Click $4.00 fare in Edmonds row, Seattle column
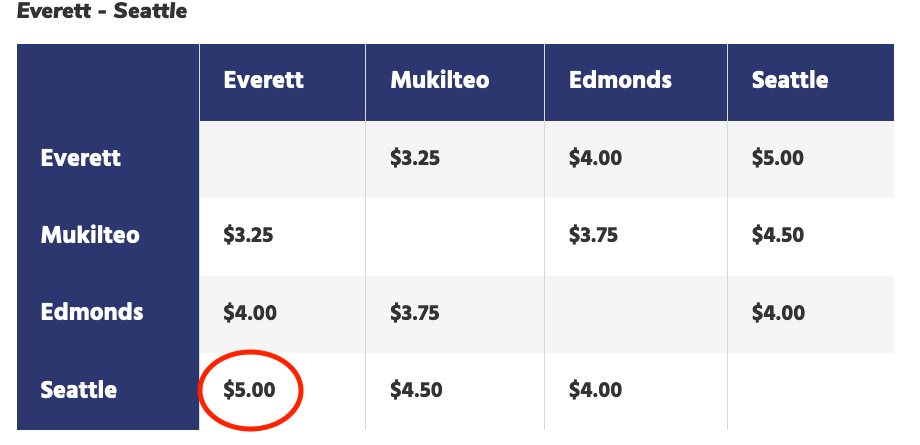Screen dimensions: 920x445 click(x=778, y=312)
